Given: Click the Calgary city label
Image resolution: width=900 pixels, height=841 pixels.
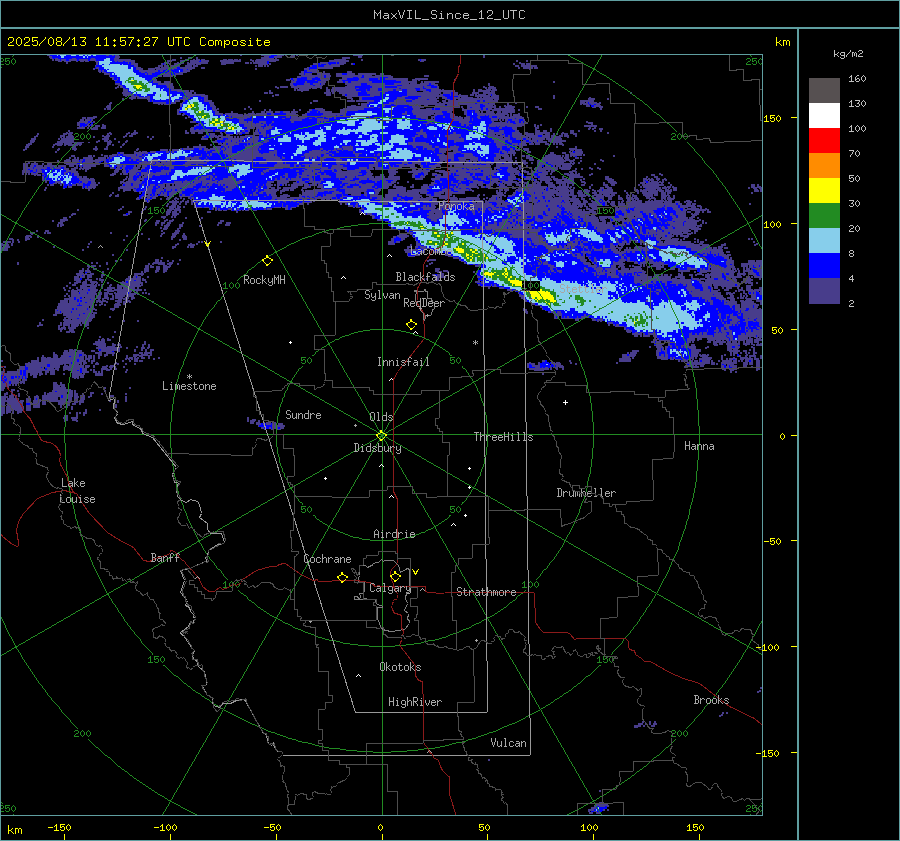Looking at the screenshot, I should click(390, 588).
